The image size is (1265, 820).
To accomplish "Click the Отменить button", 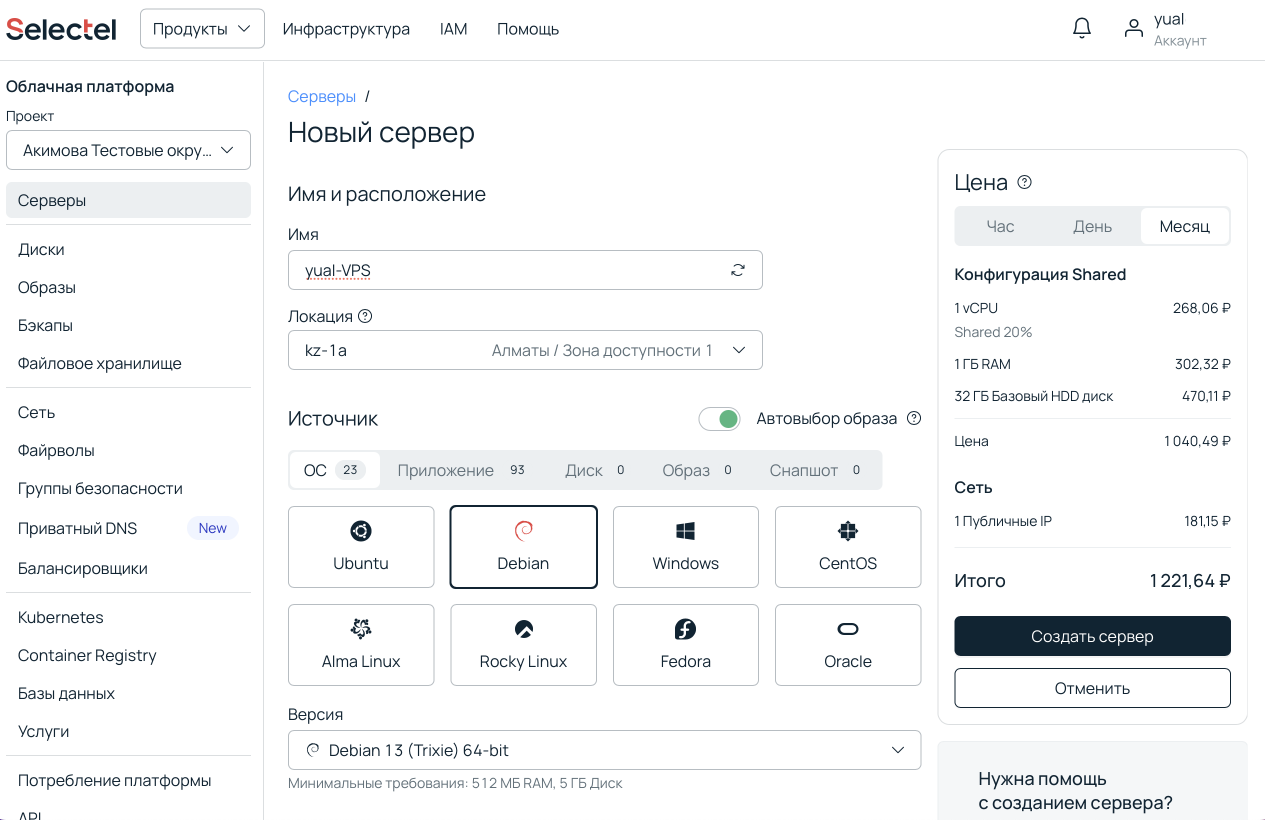I will (1092, 688).
